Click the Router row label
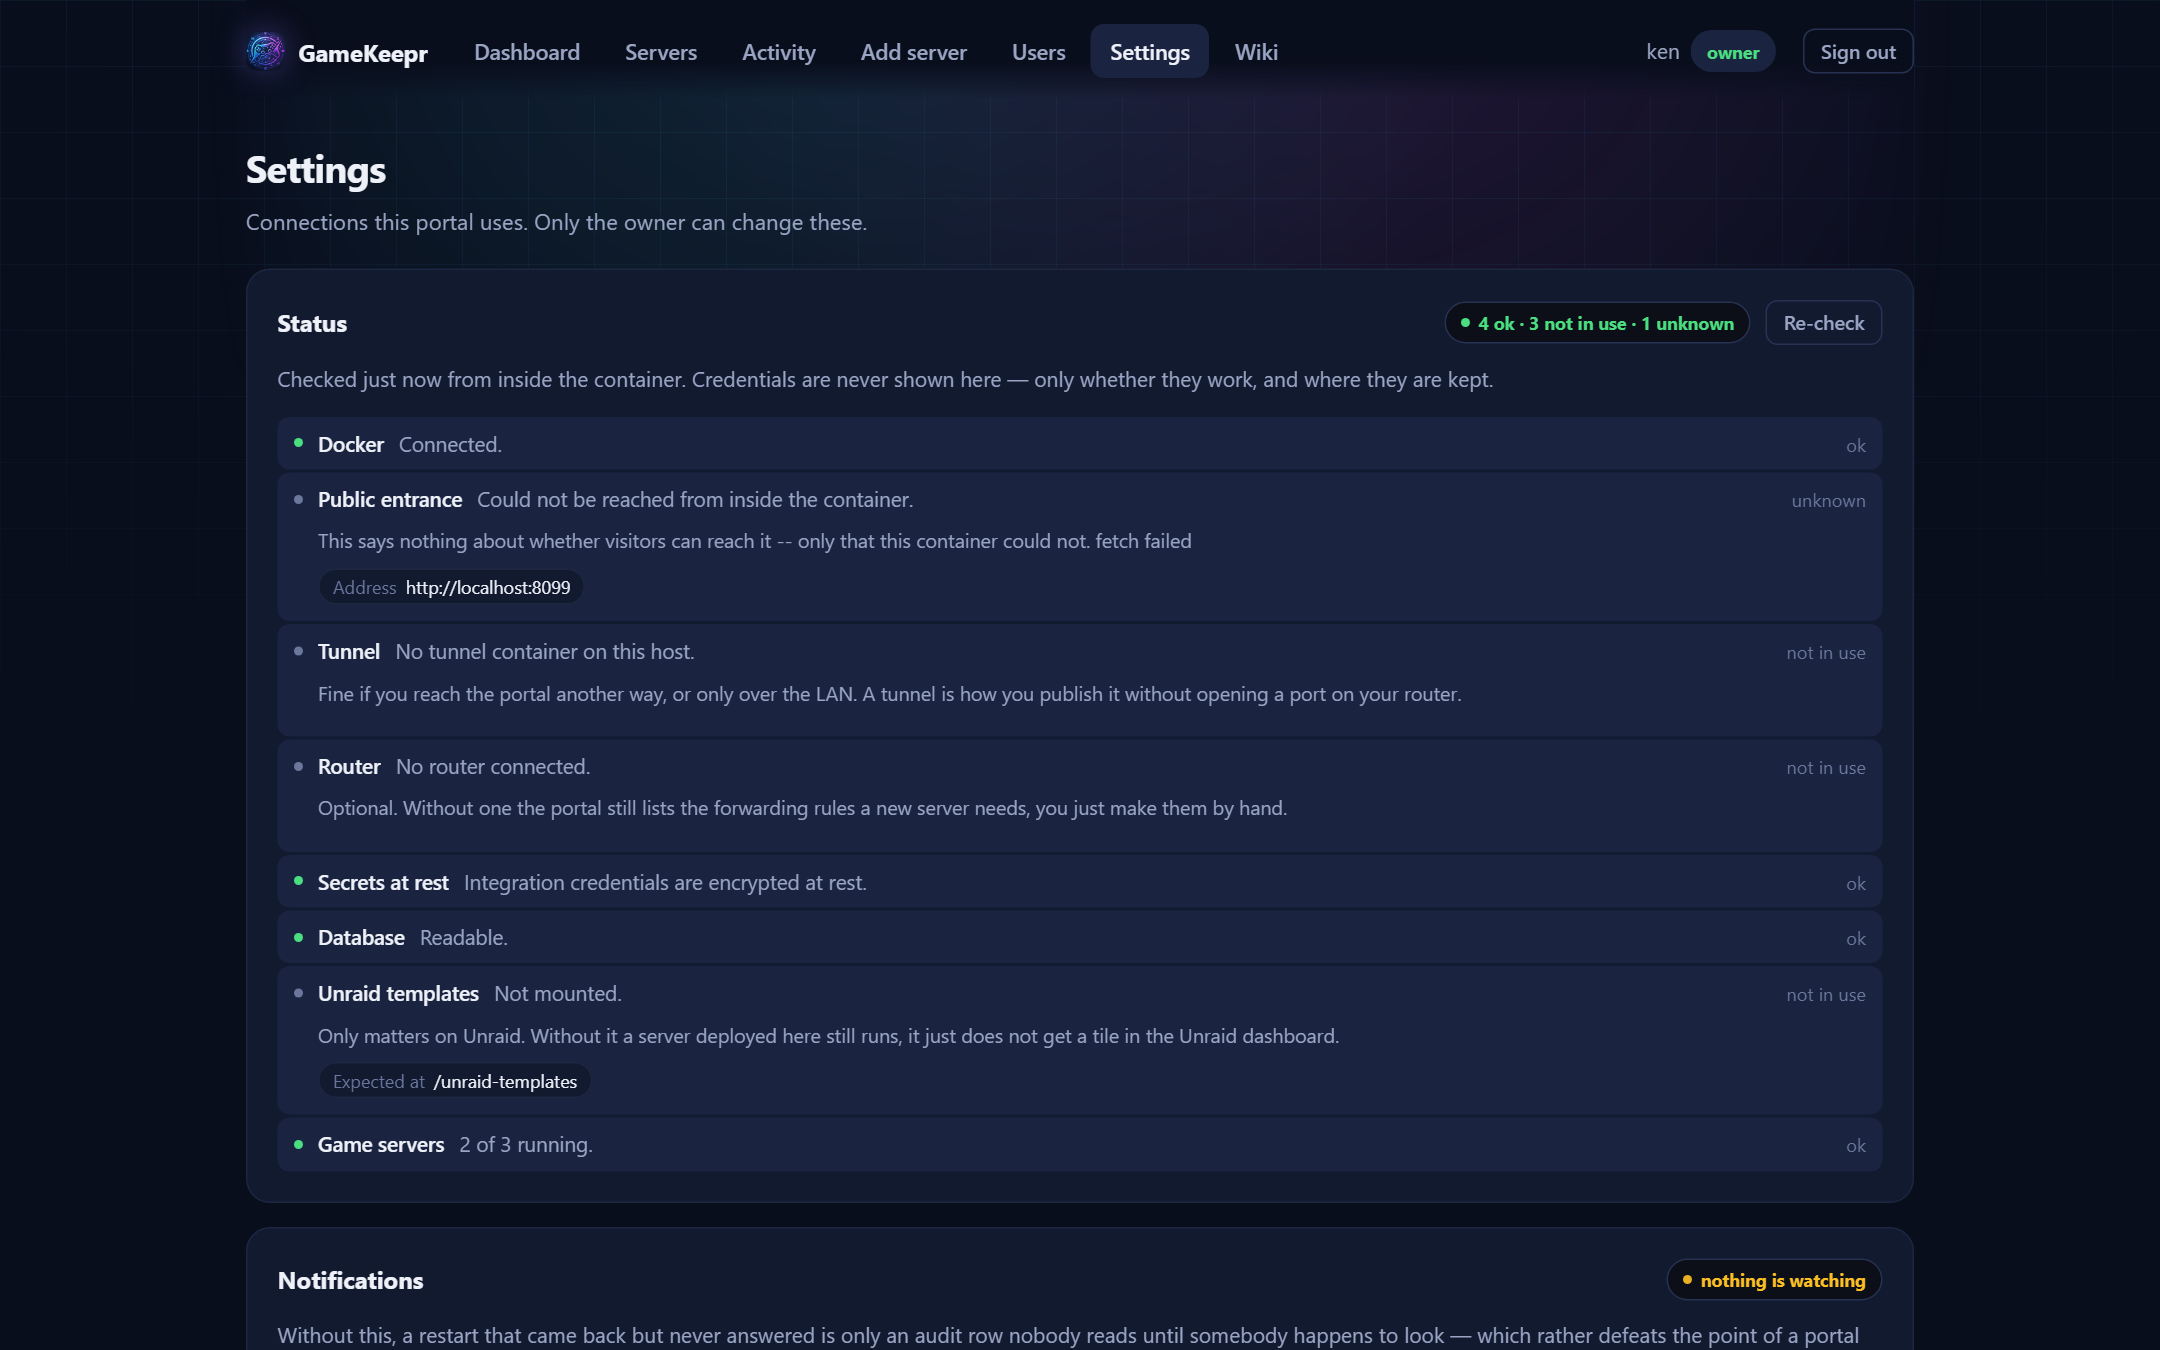This screenshot has width=2160, height=1350. (349, 767)
